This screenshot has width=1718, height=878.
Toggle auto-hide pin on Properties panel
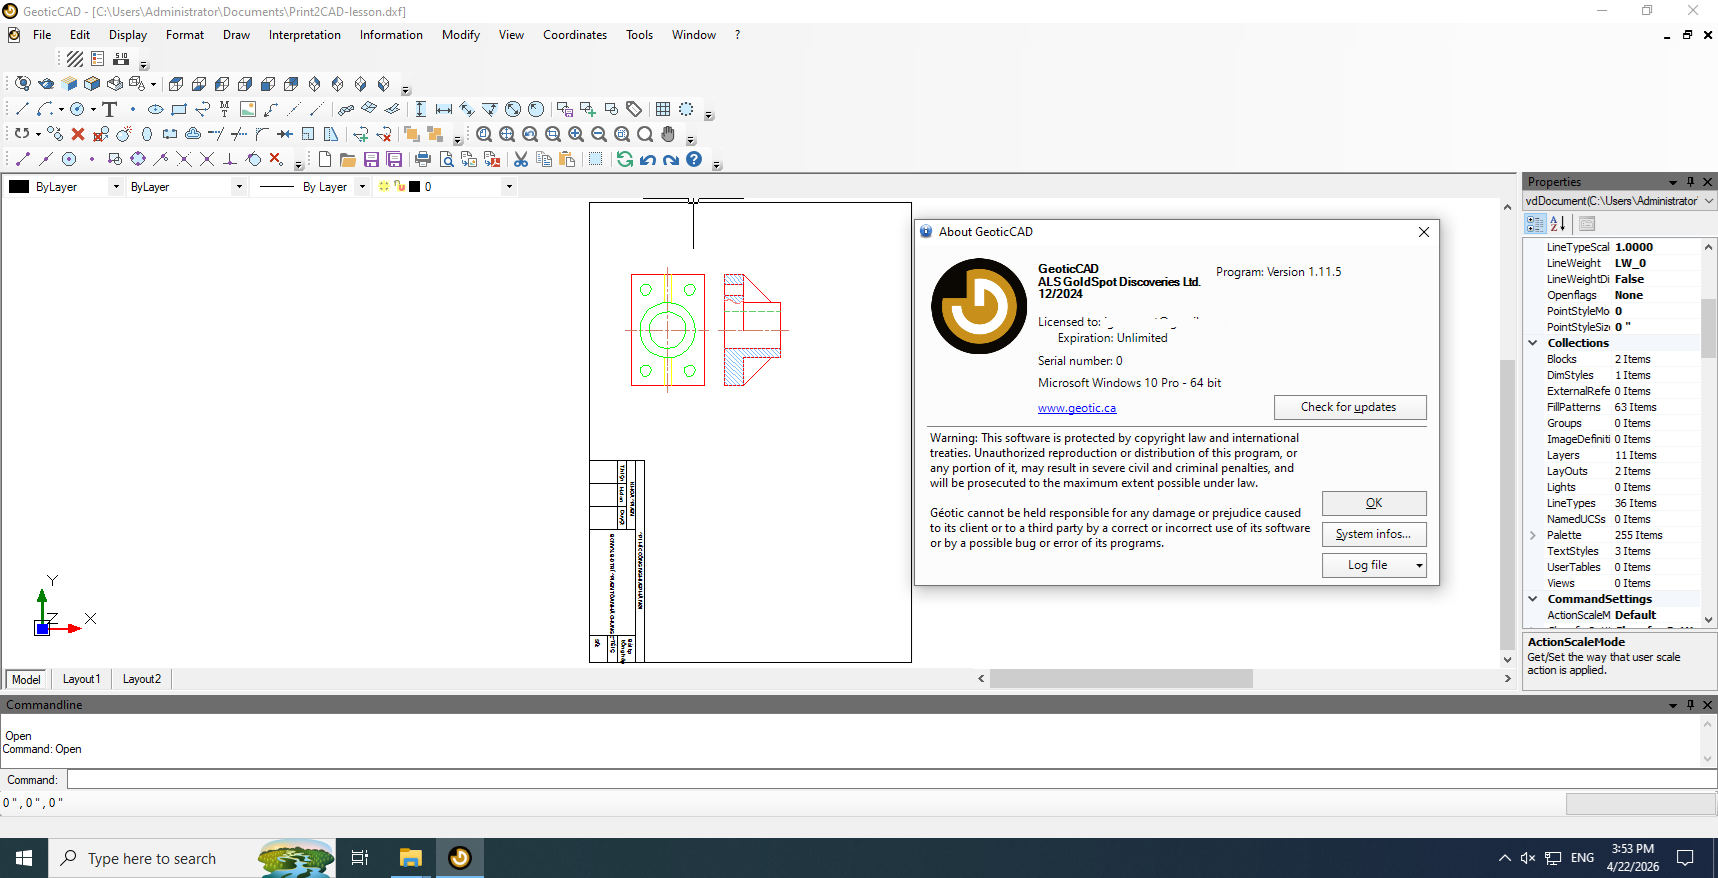(x=1691, y=182)
